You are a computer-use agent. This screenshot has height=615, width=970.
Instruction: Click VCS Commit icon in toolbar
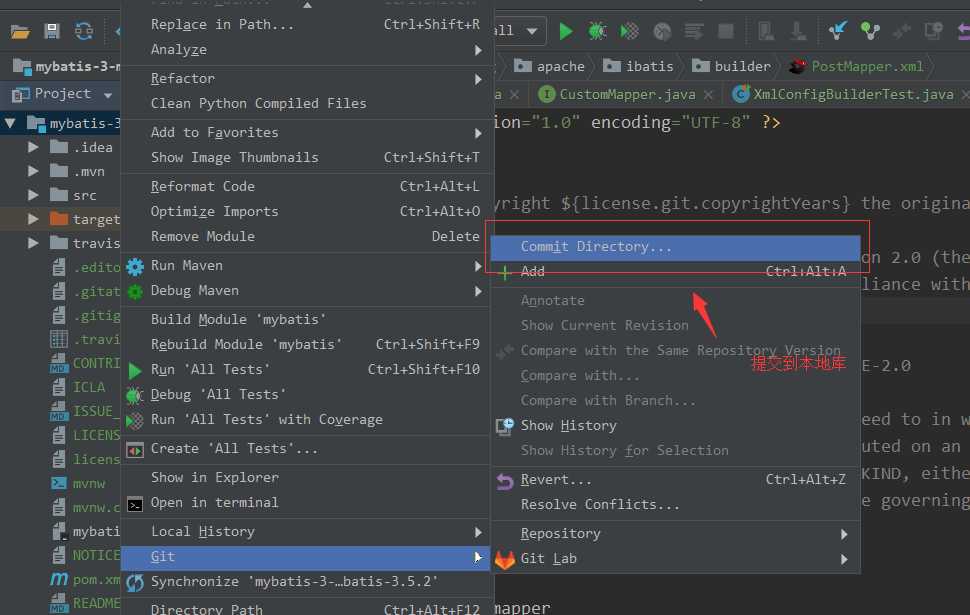point(870,31)
